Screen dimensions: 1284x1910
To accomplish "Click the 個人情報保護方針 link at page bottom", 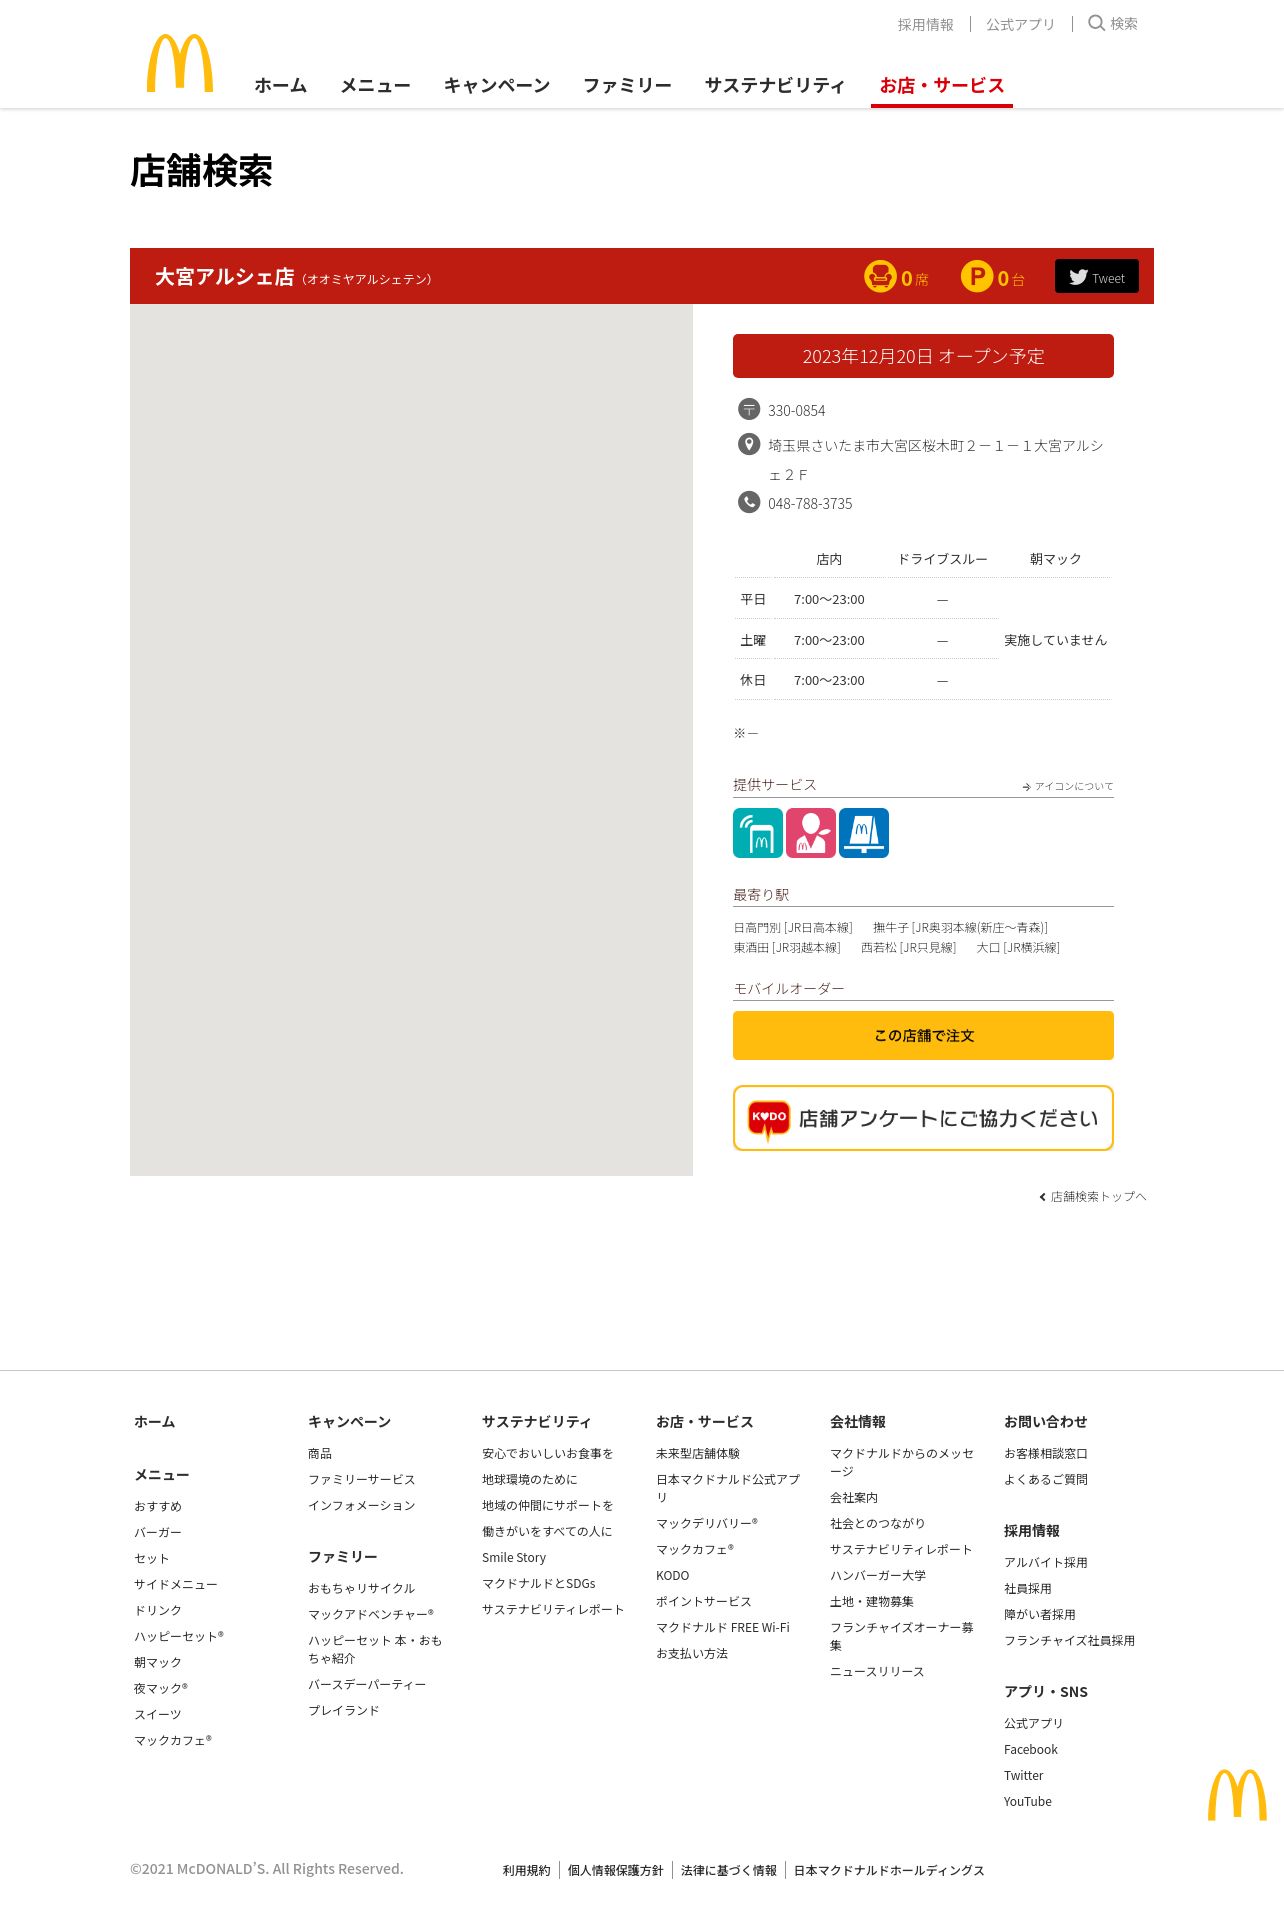I will (x=616, y=1870).
